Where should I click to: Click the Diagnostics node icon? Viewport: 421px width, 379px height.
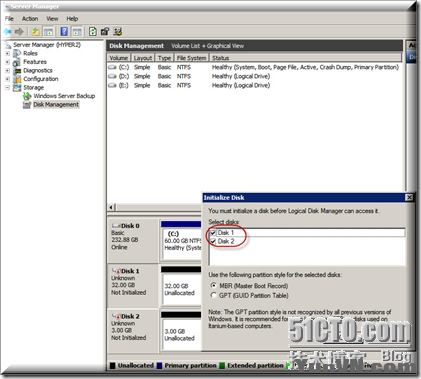tap(17, 71)
